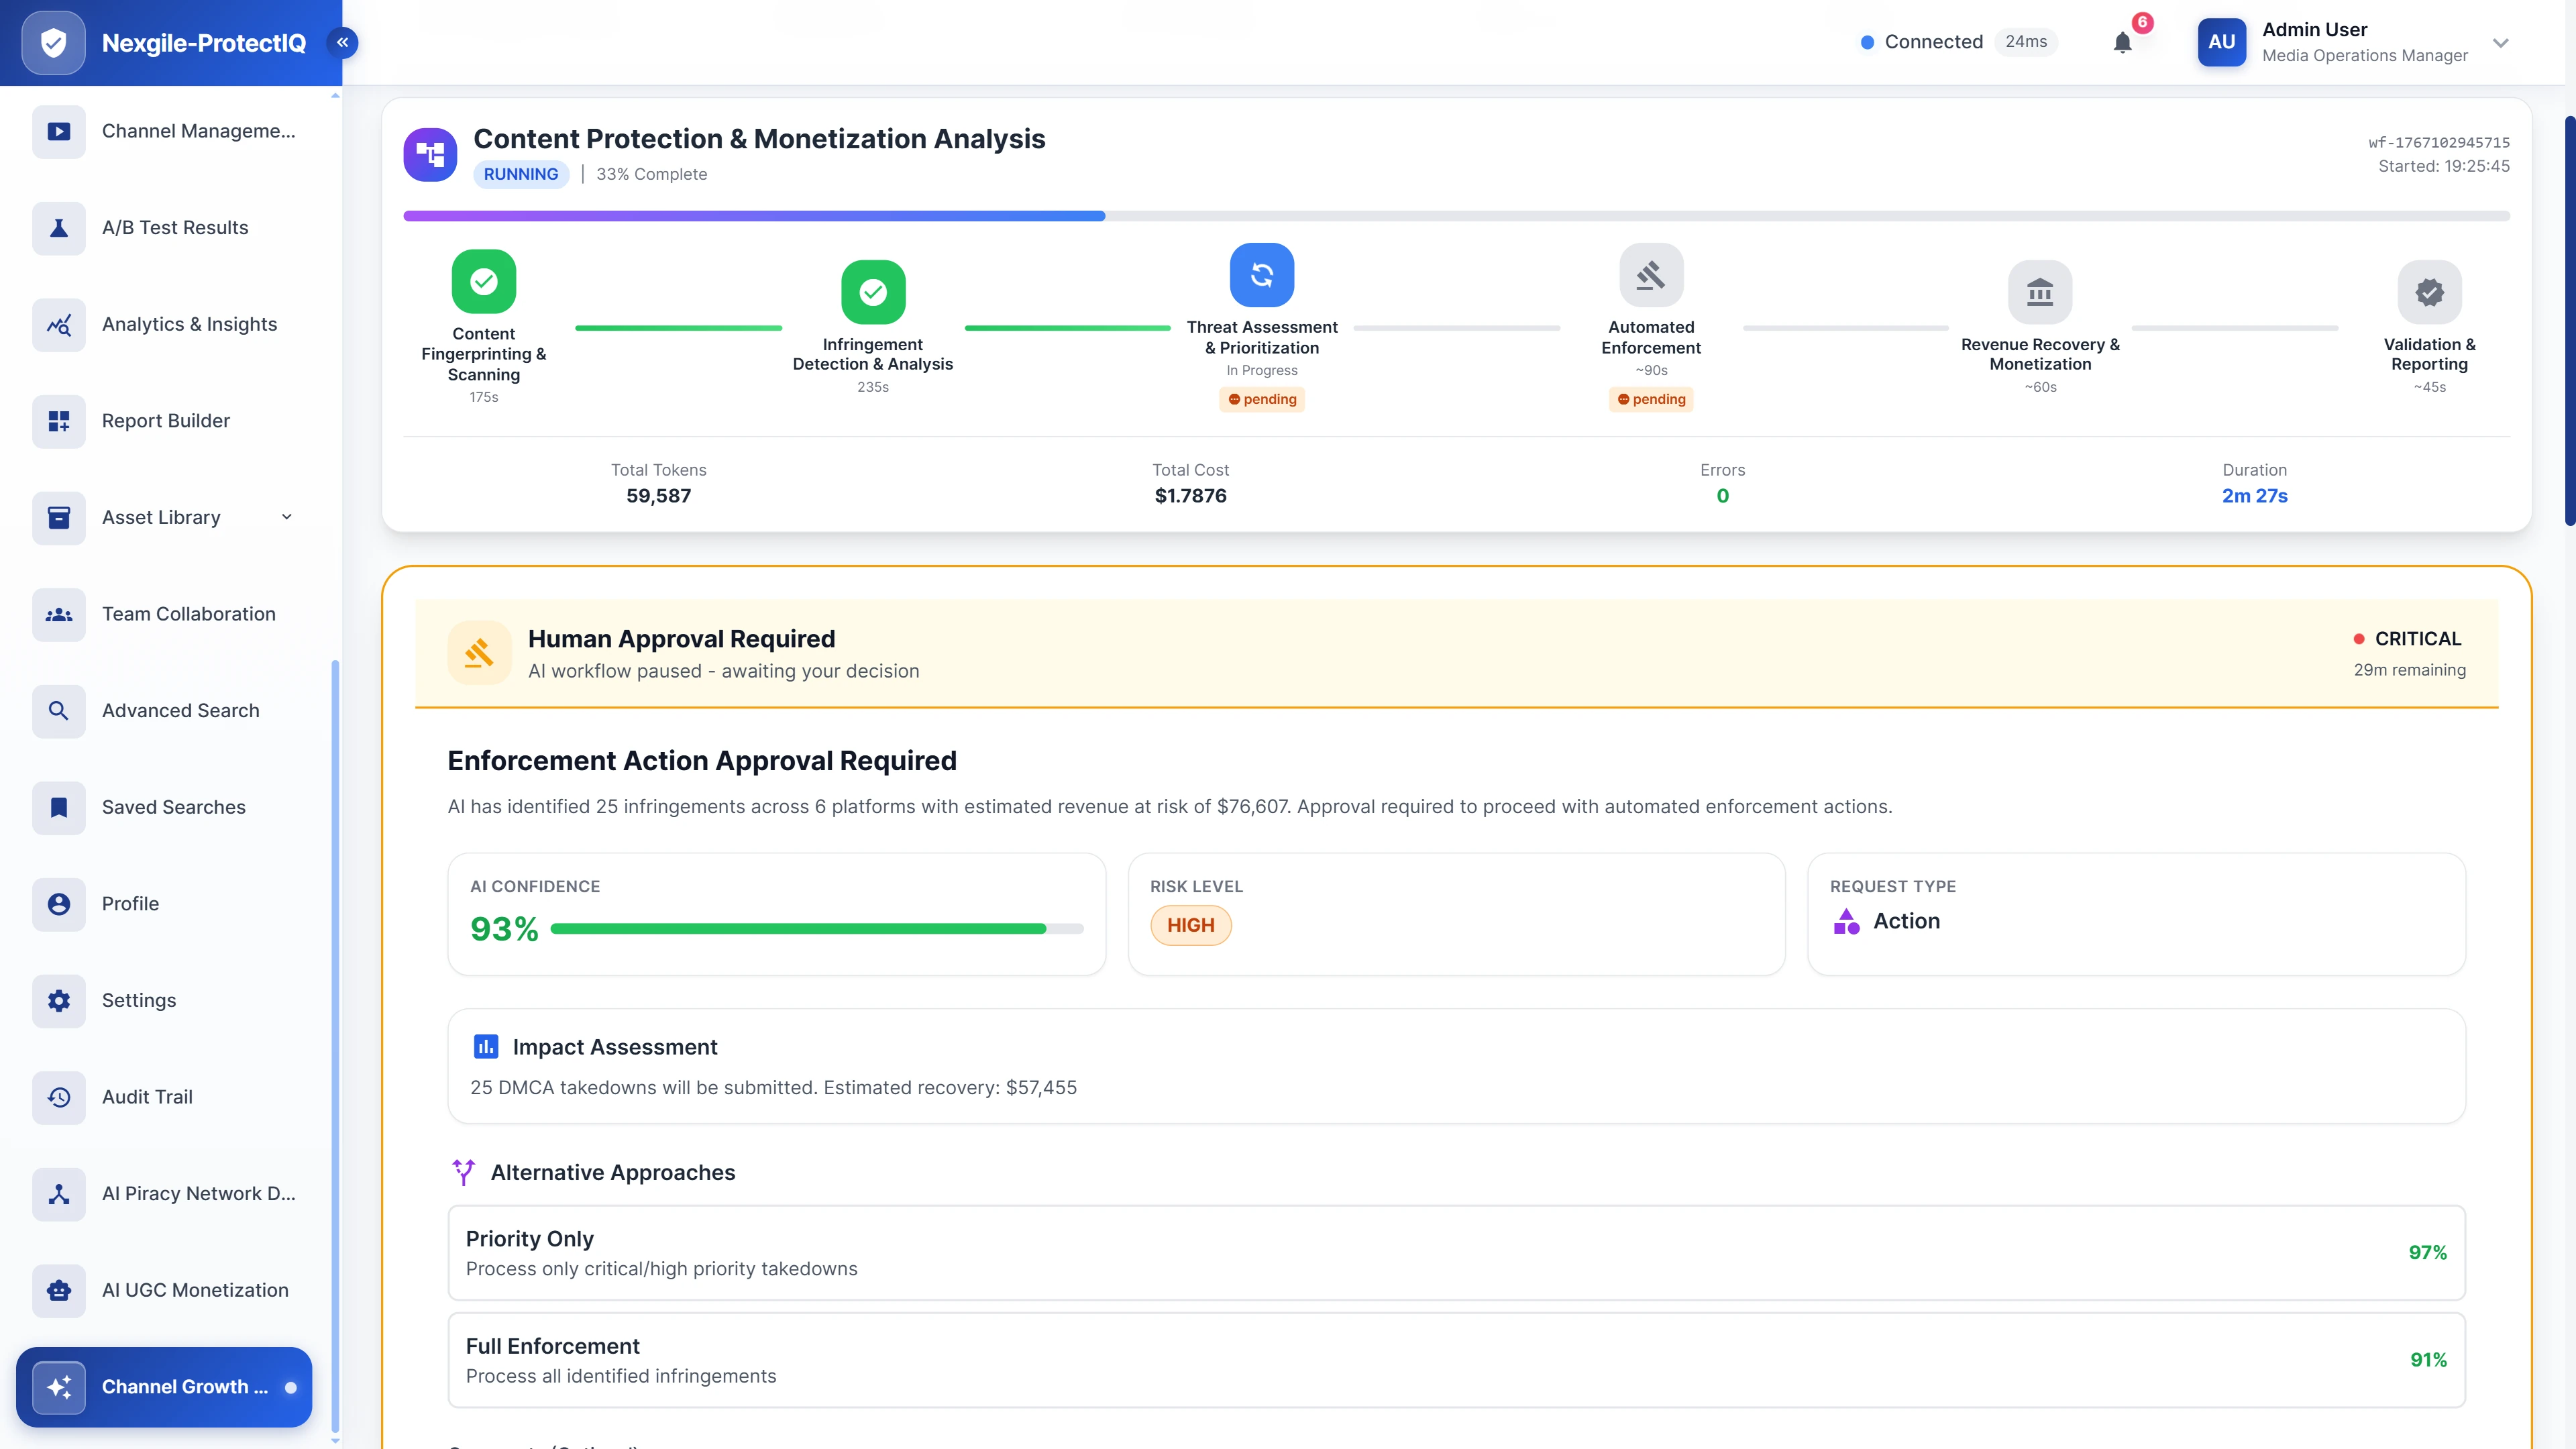Select the Report Builder icon
Screen dimensions: 2576x1449
58,421
